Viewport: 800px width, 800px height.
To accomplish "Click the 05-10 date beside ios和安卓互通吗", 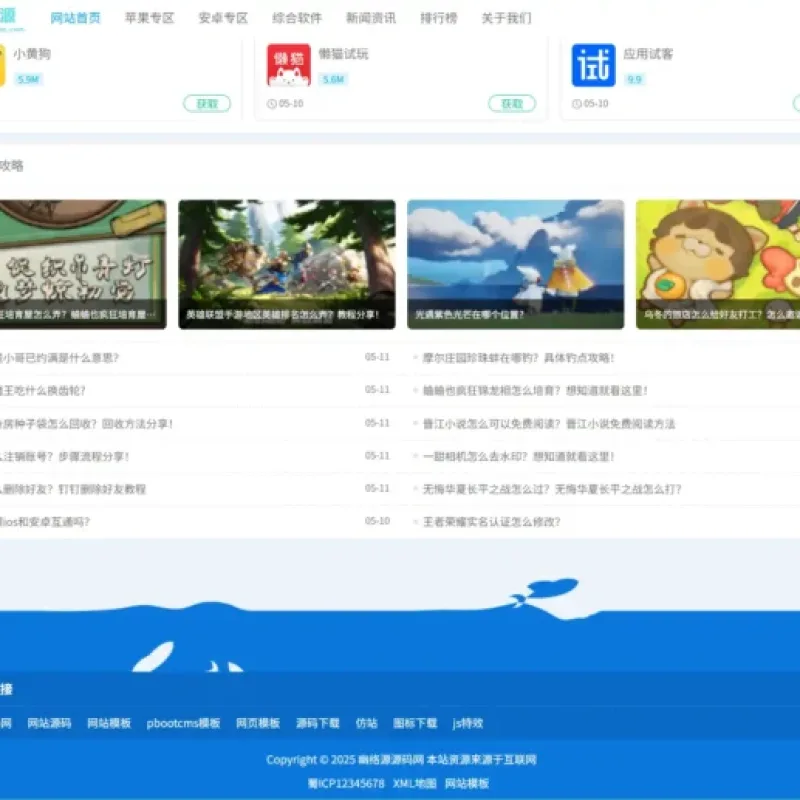I will tap(377, 521).
